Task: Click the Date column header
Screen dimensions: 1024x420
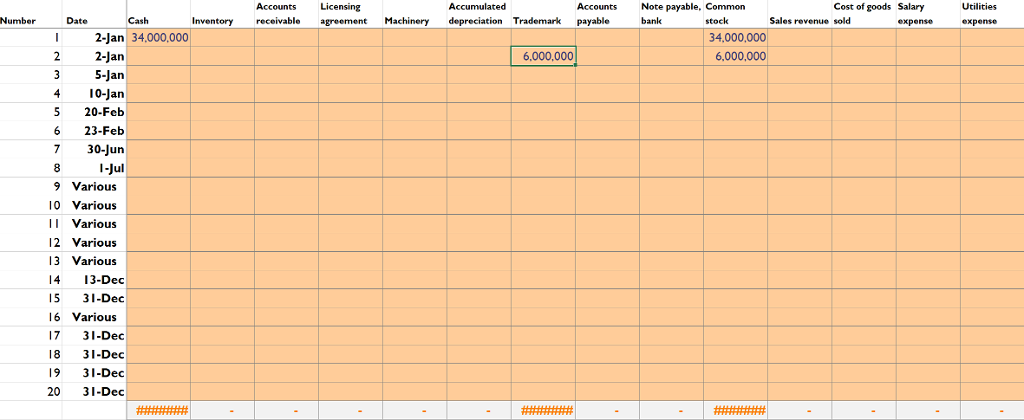Action: (x=95, y=14)
